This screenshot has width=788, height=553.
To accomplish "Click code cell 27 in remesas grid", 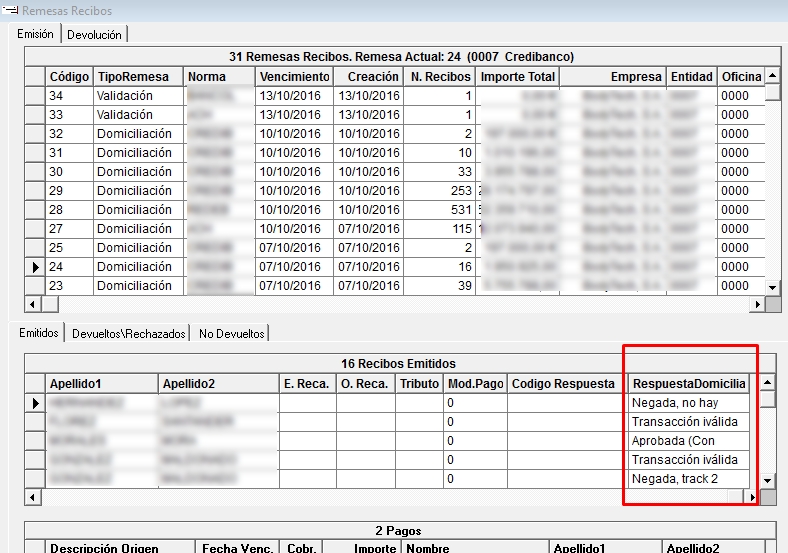I will pos(69,229).
